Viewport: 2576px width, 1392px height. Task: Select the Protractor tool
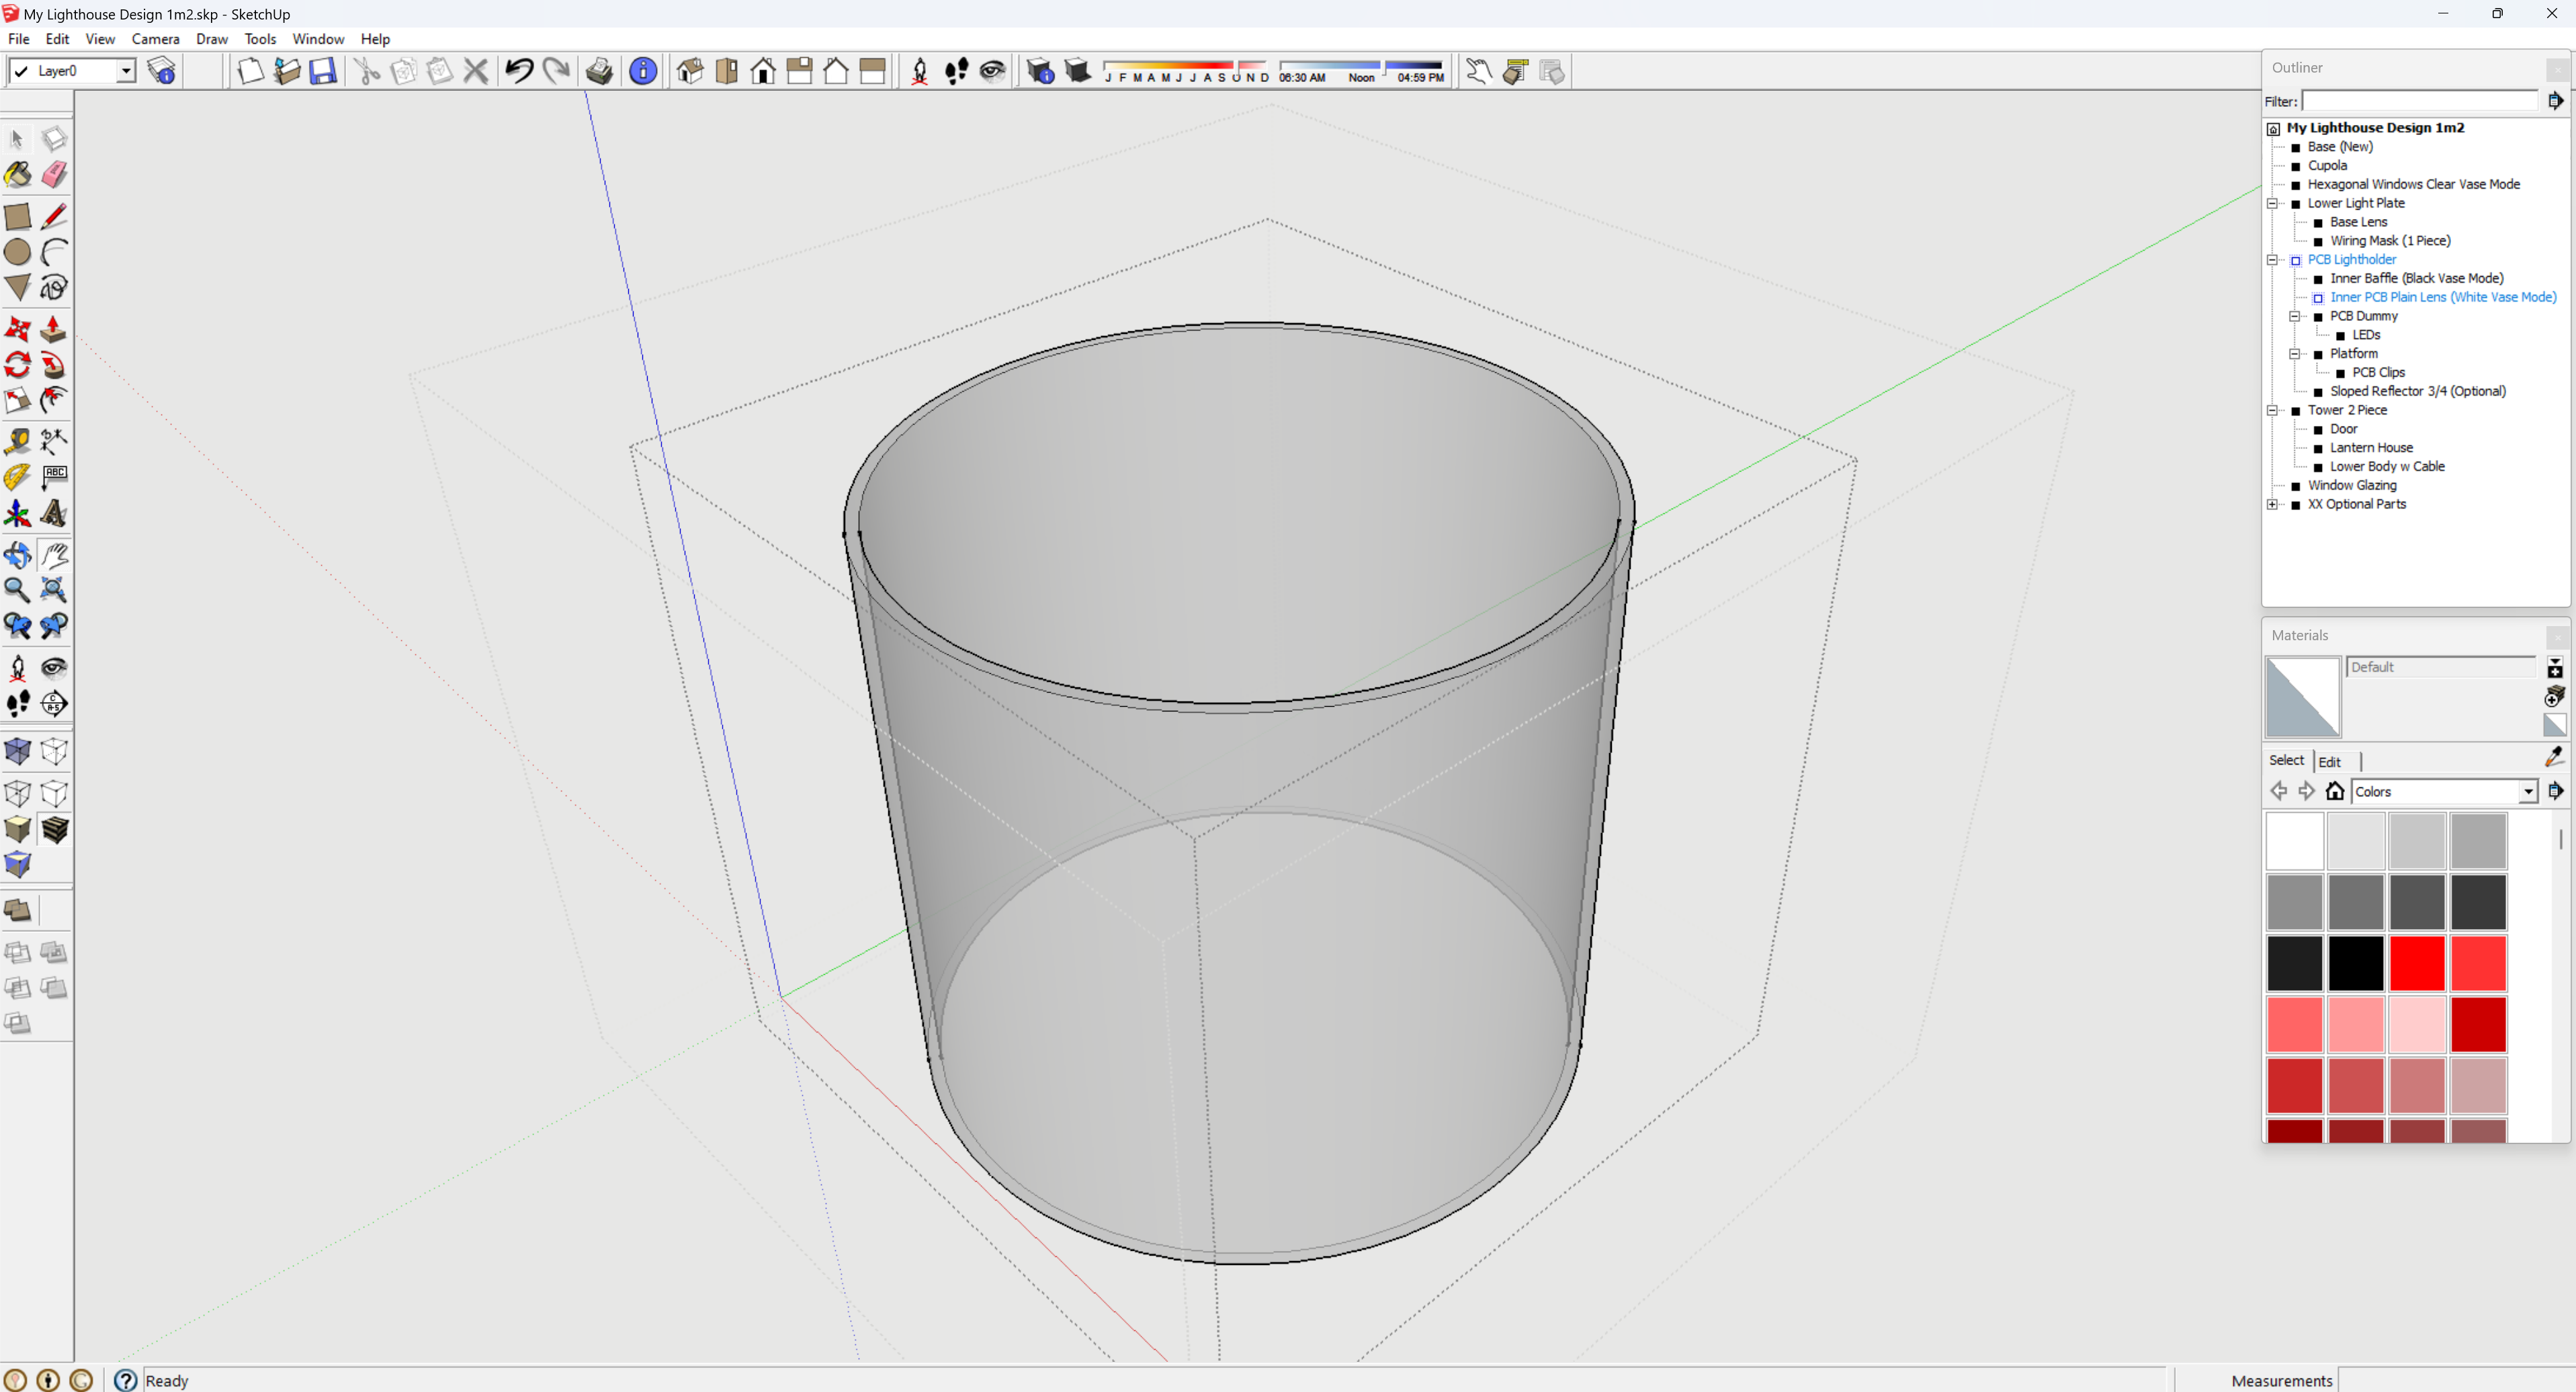(x=18, y=477)
